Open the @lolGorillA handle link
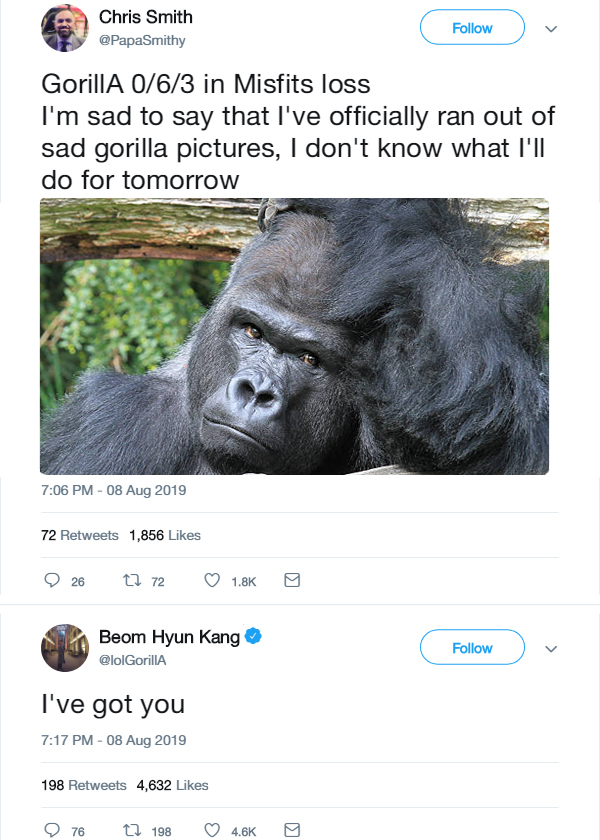Screen dimensions: 600x840 (135, 661)
